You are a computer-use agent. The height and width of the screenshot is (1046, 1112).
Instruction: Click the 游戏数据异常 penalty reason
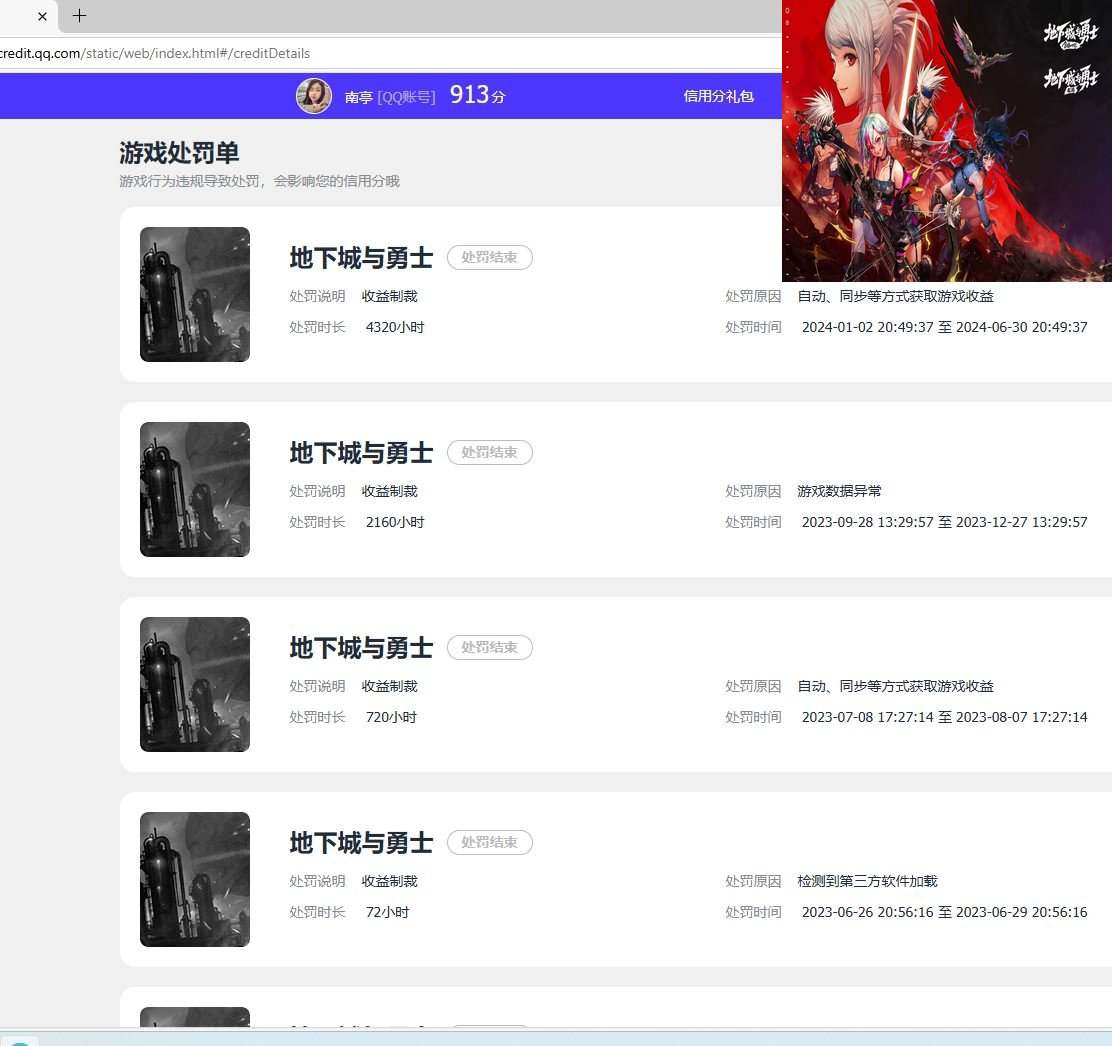click(839, 491)
